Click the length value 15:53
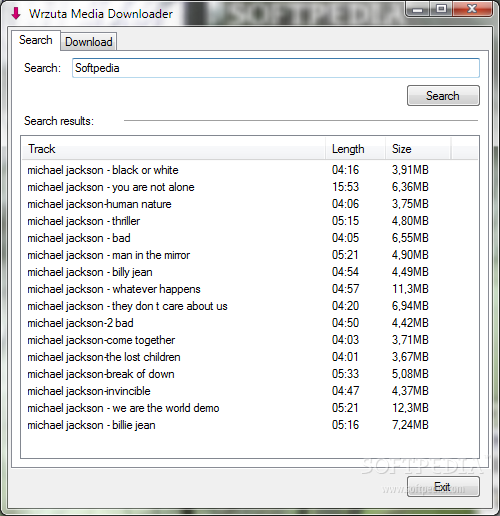The width and height of the screenshot is (500, 516). pyautogui.click(x=345, y=187)
